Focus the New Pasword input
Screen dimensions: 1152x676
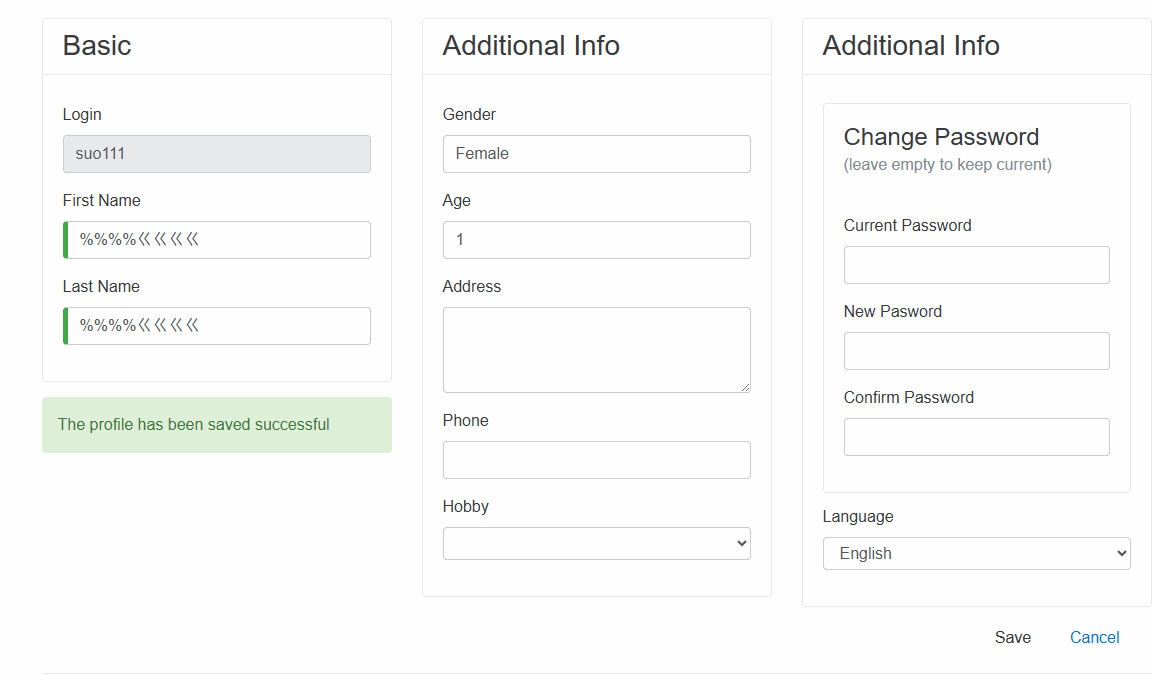coord(976,351)
